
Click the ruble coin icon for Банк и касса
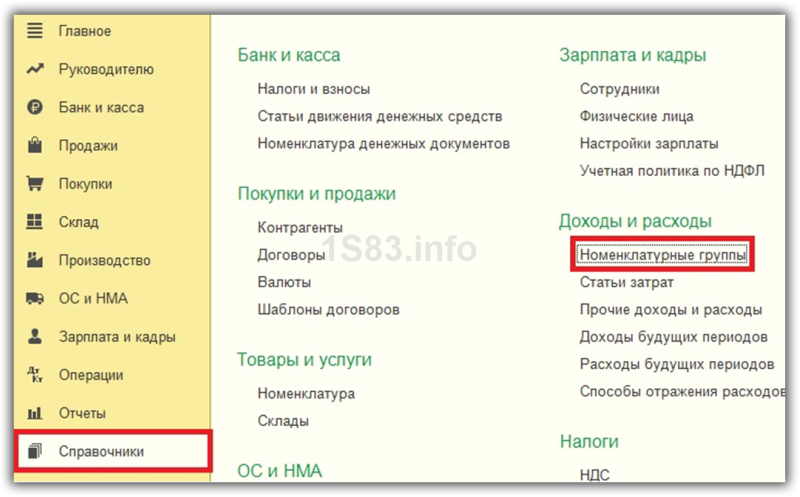[x=35, y=107]
